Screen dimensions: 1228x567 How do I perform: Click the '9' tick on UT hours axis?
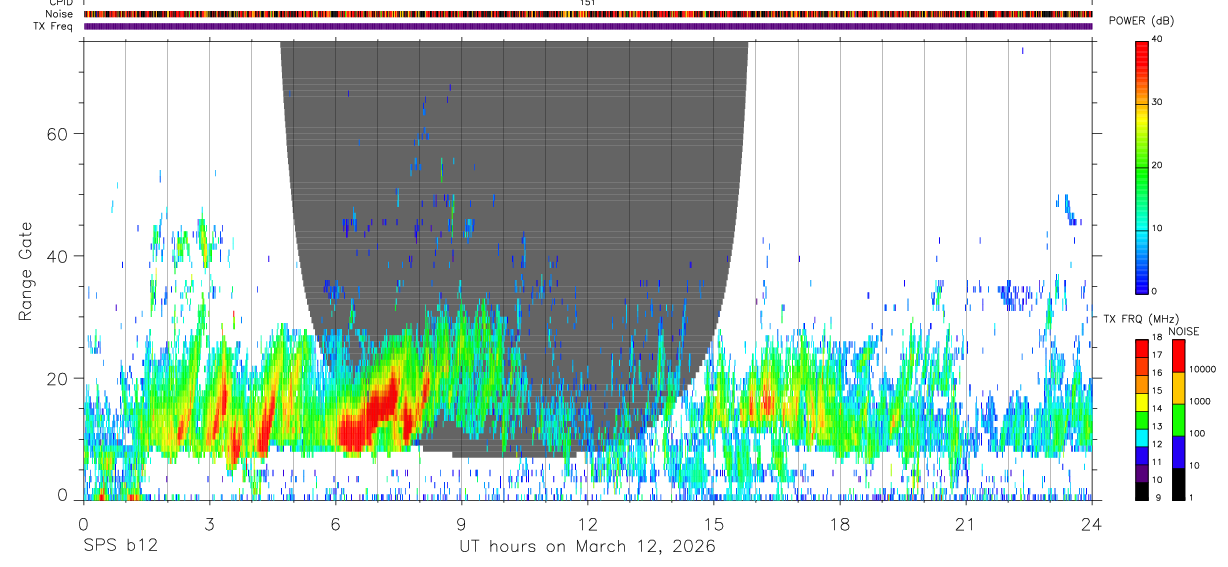[462, 524]
